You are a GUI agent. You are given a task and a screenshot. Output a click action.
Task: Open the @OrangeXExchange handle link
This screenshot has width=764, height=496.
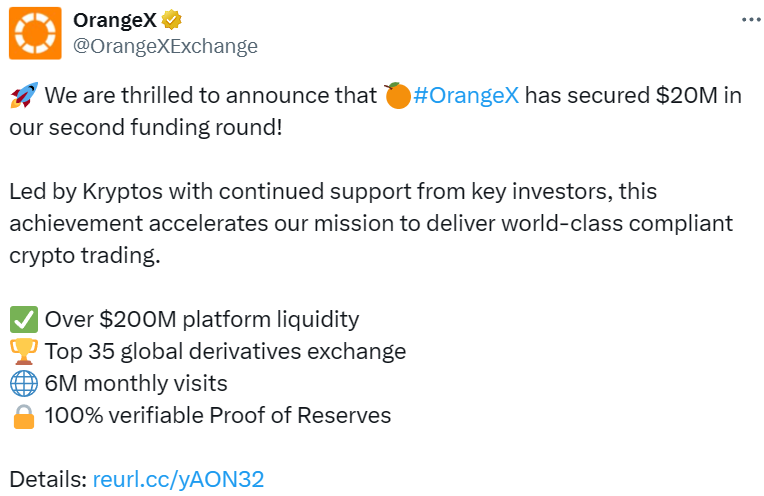click(165, 46)
